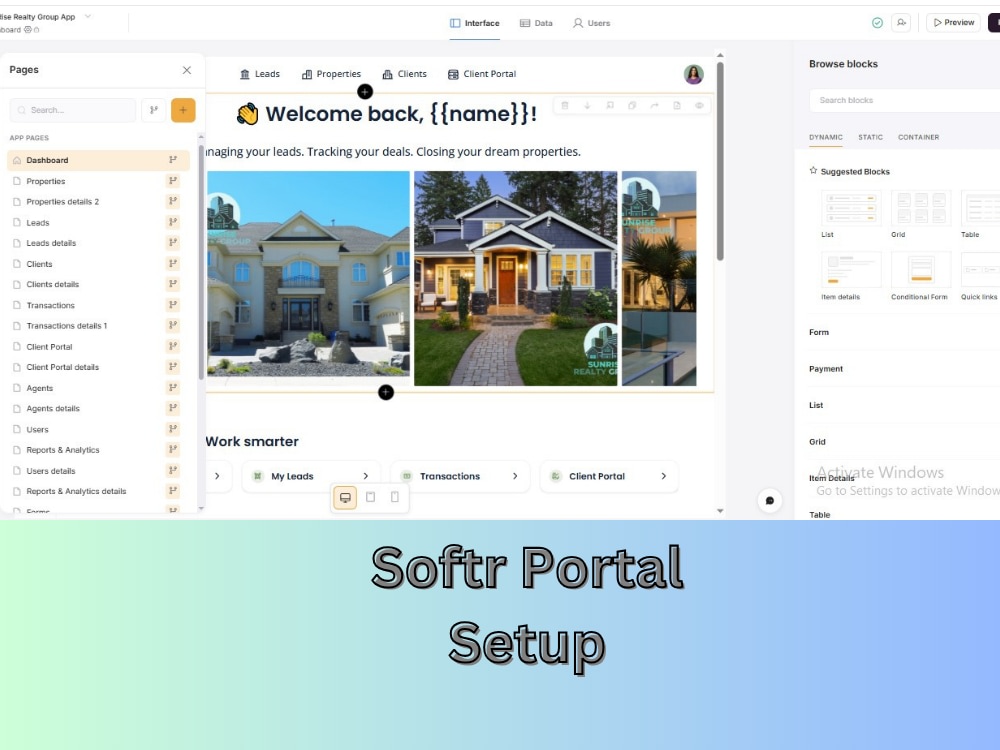Viewport: 1000px width, 750px height.
Task: Select STATIC blocks tab
Action: click(871, 137)
